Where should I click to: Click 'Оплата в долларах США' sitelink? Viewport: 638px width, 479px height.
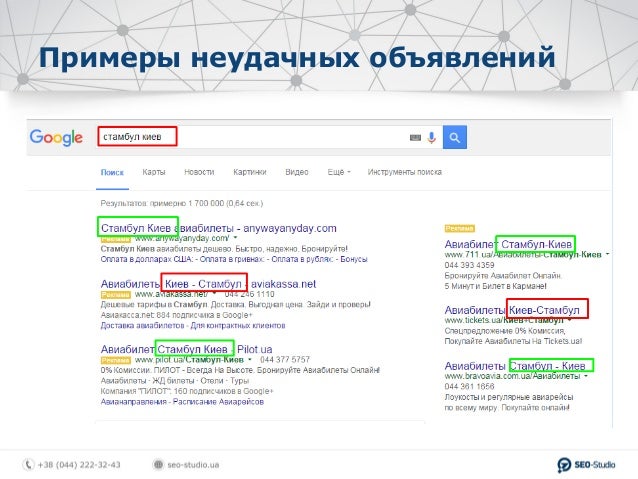click(x=146, y=259)
